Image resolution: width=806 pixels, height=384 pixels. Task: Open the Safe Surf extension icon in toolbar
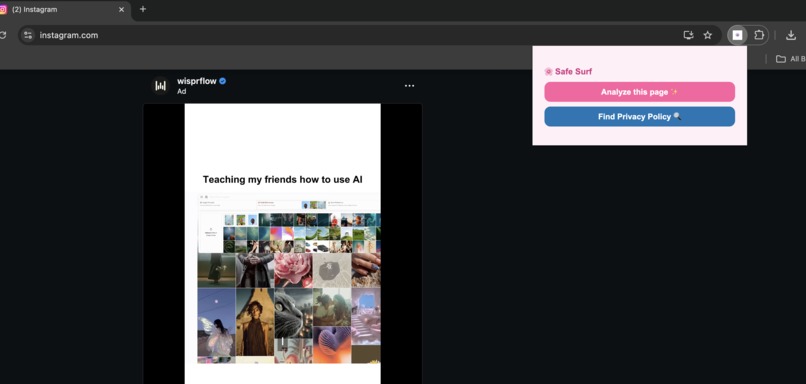coord(737,35)
